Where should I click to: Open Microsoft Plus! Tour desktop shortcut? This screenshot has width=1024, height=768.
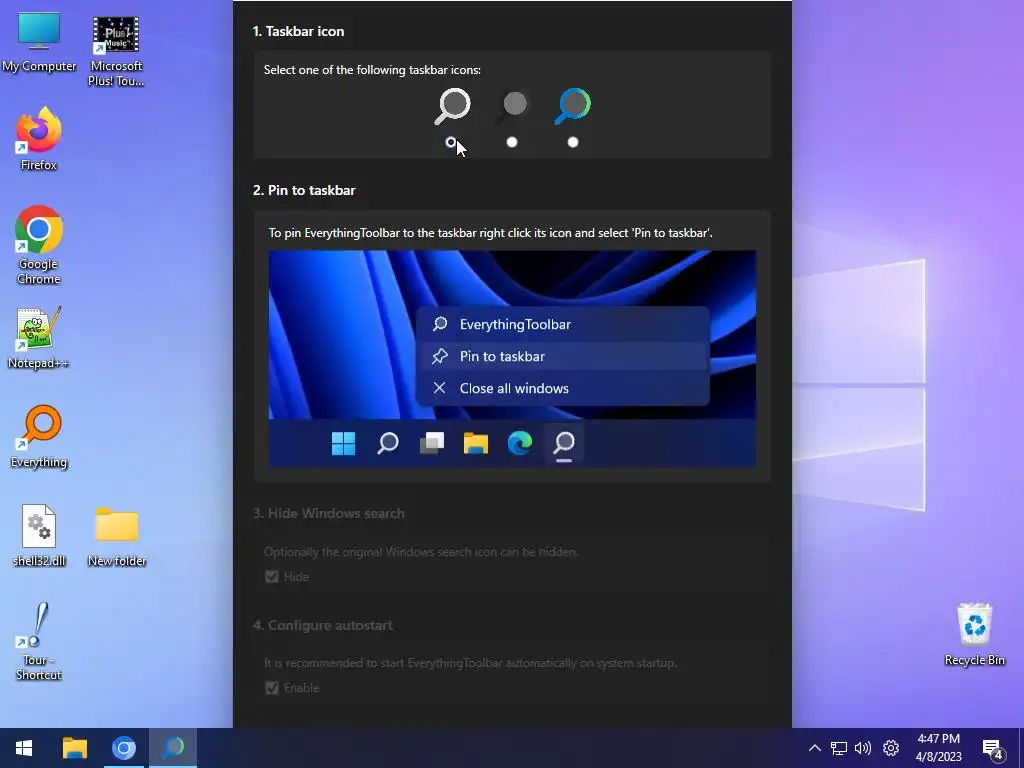116,51
